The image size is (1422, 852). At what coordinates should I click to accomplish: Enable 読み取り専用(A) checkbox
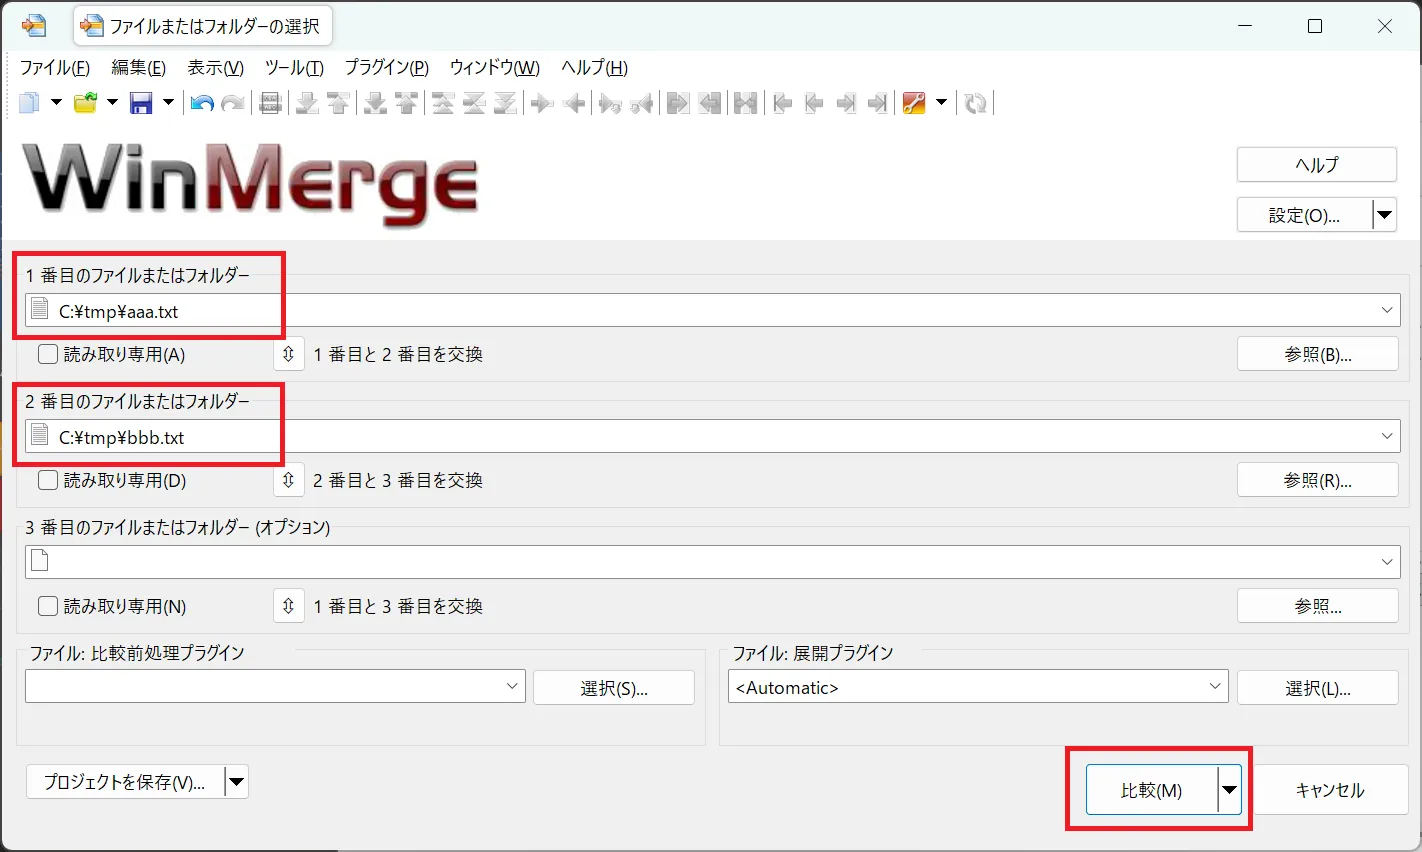48,354
